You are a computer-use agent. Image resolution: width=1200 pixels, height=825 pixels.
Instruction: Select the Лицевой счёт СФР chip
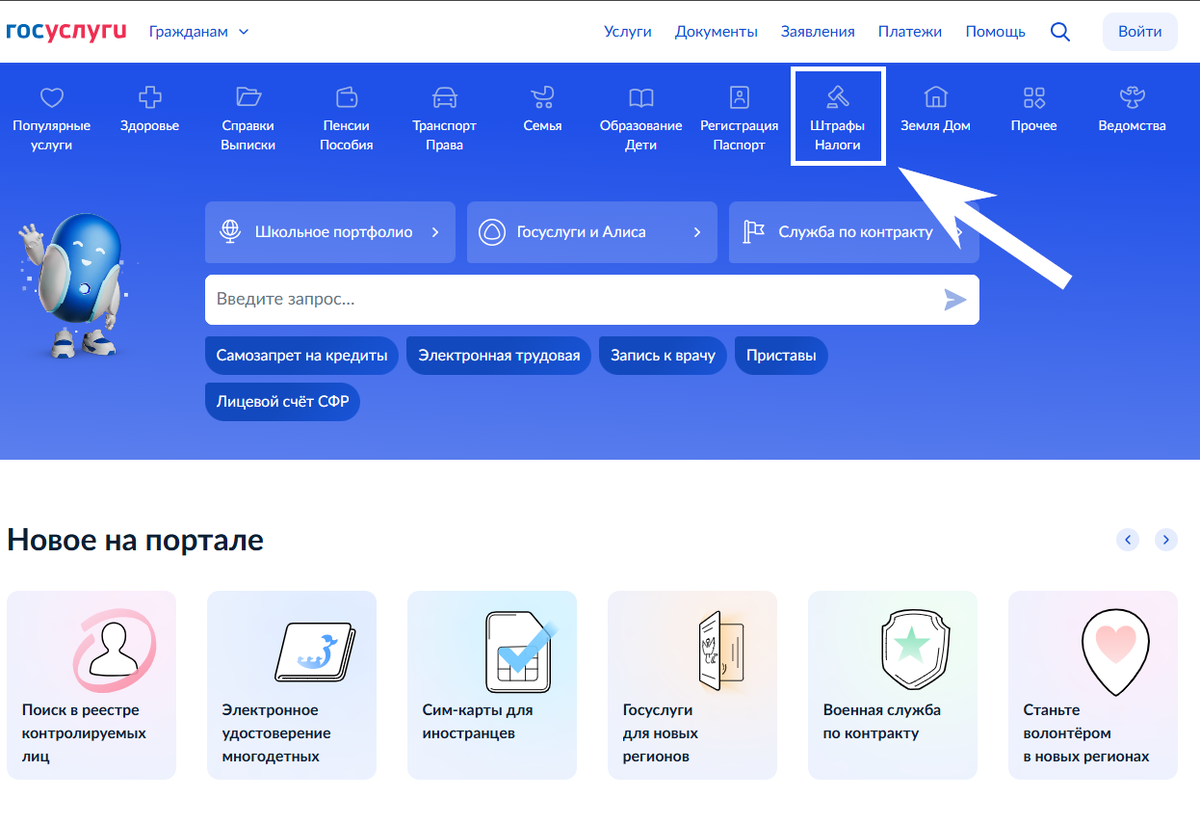pyautogui.click(x=283, y=403)
